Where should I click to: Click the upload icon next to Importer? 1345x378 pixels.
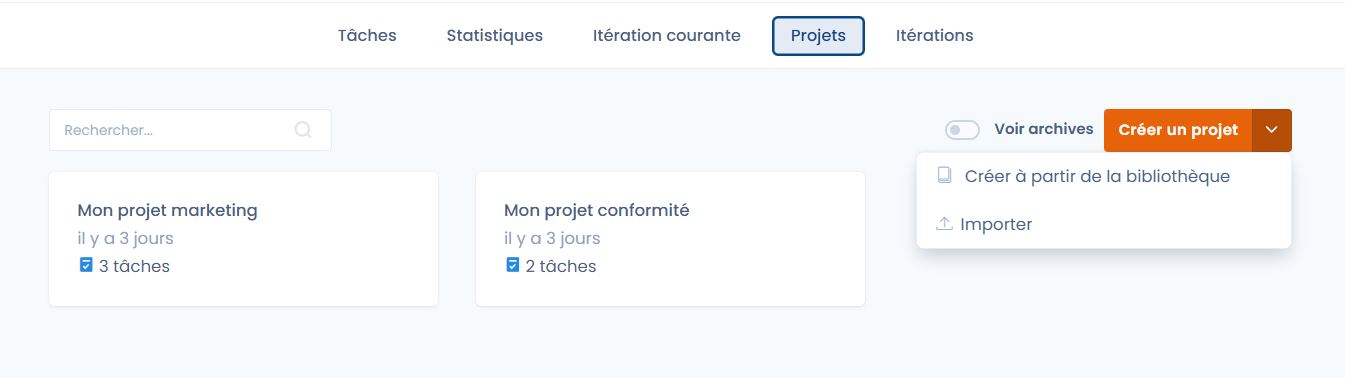coord(944,224)
